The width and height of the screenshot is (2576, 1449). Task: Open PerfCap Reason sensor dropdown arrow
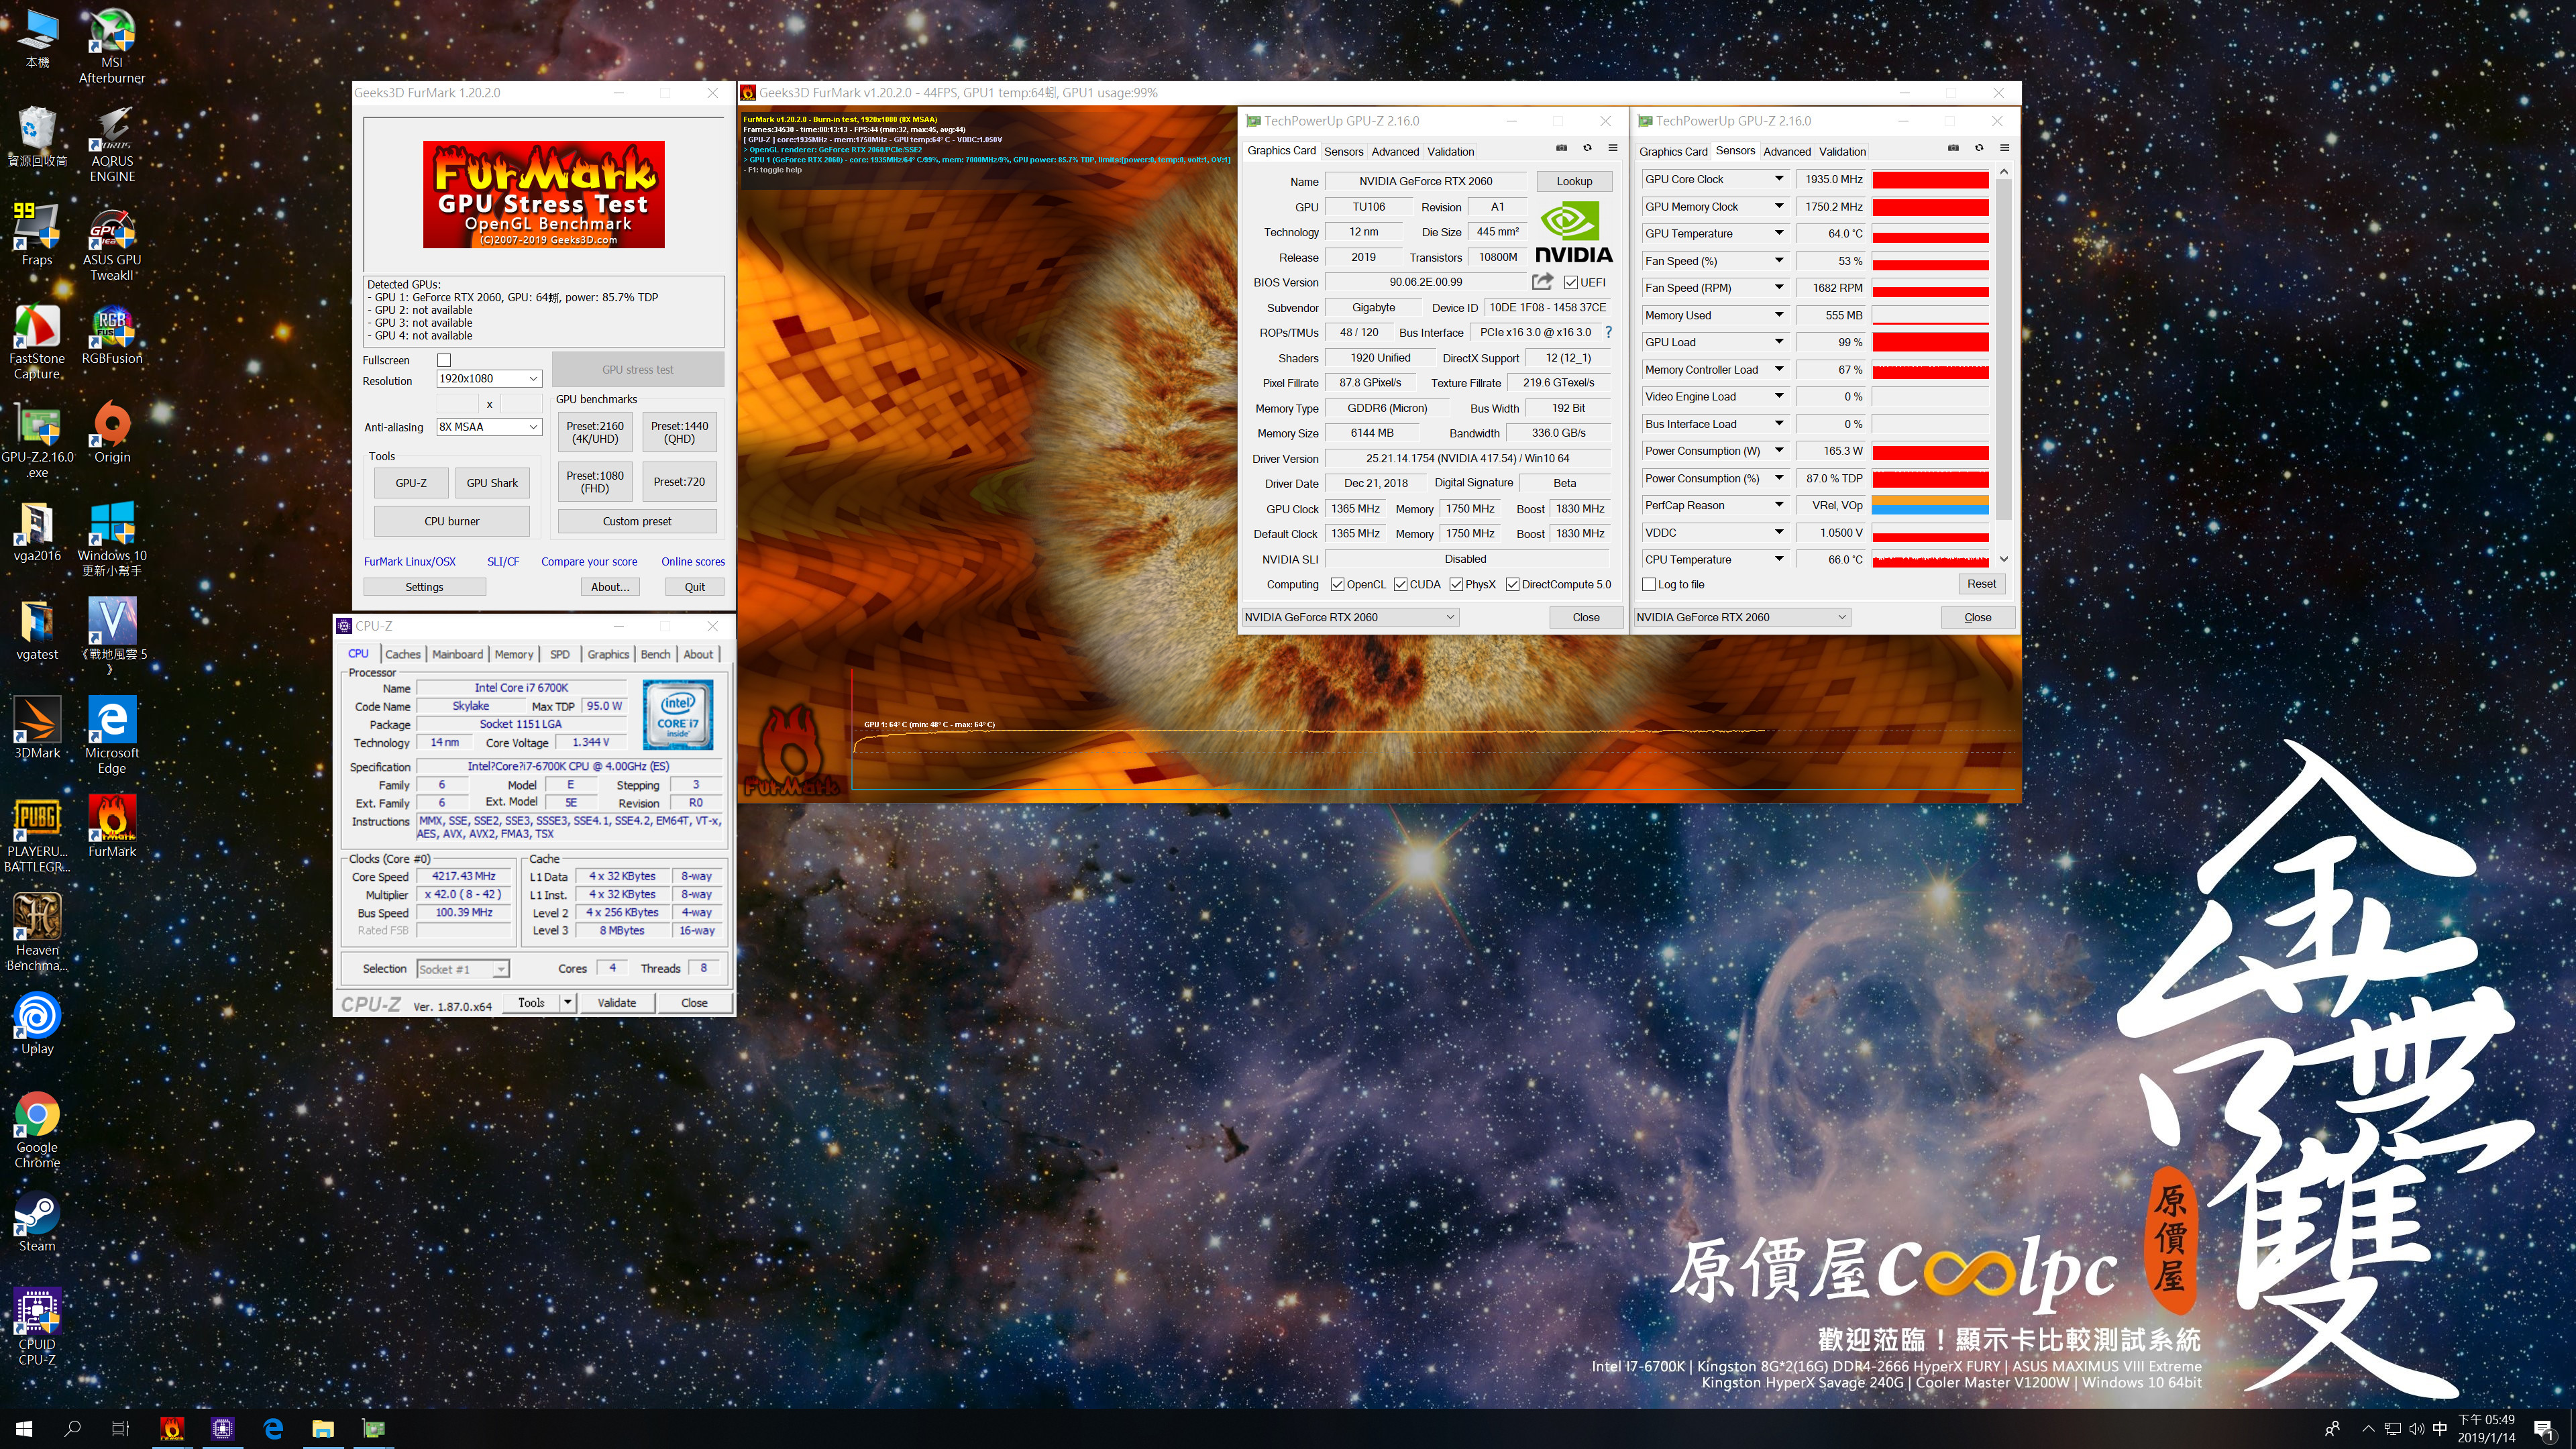(x=1778, y=505)
